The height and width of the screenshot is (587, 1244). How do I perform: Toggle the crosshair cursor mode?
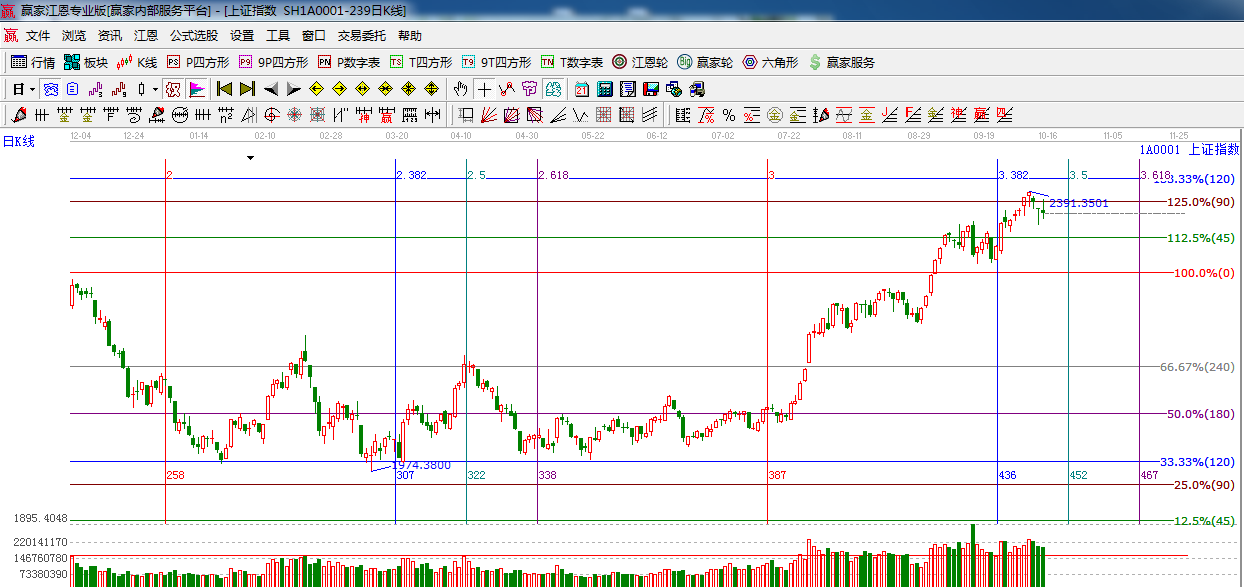(484, 89)
